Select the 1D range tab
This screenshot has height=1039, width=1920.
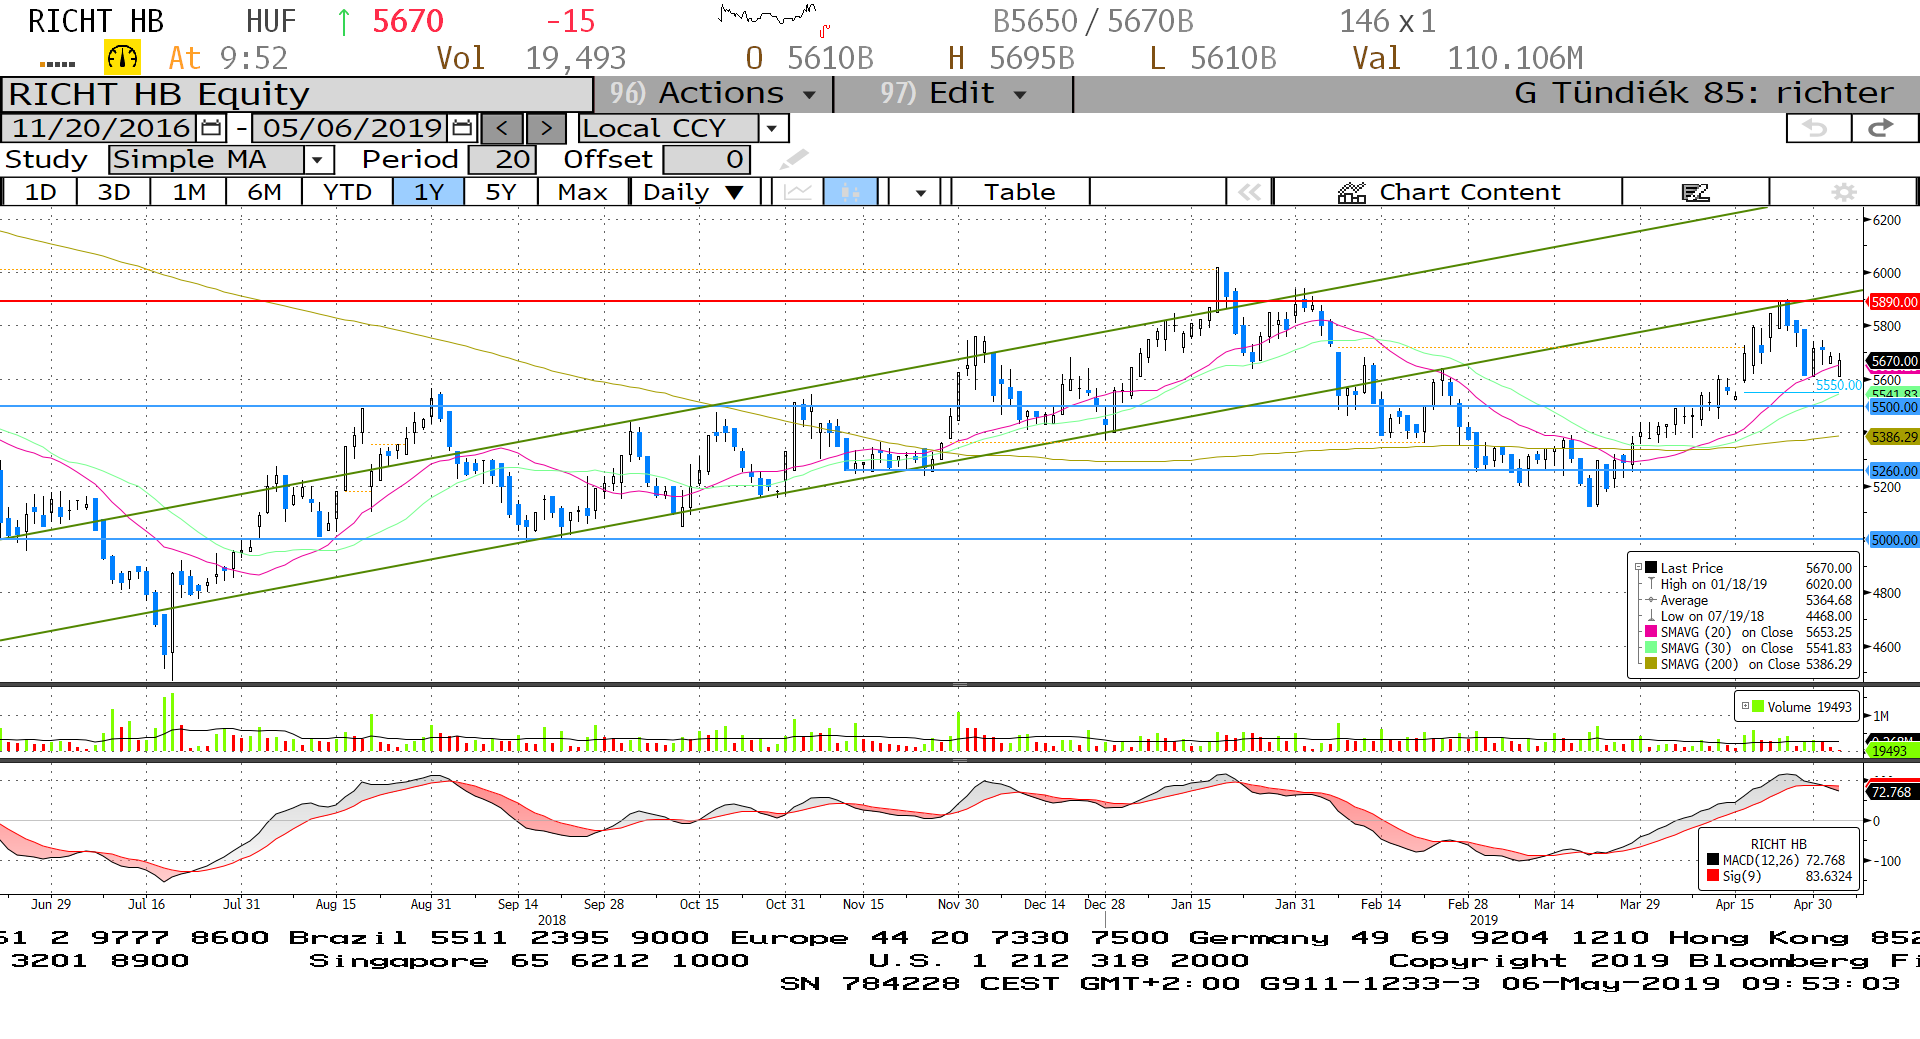pos(40,192)
